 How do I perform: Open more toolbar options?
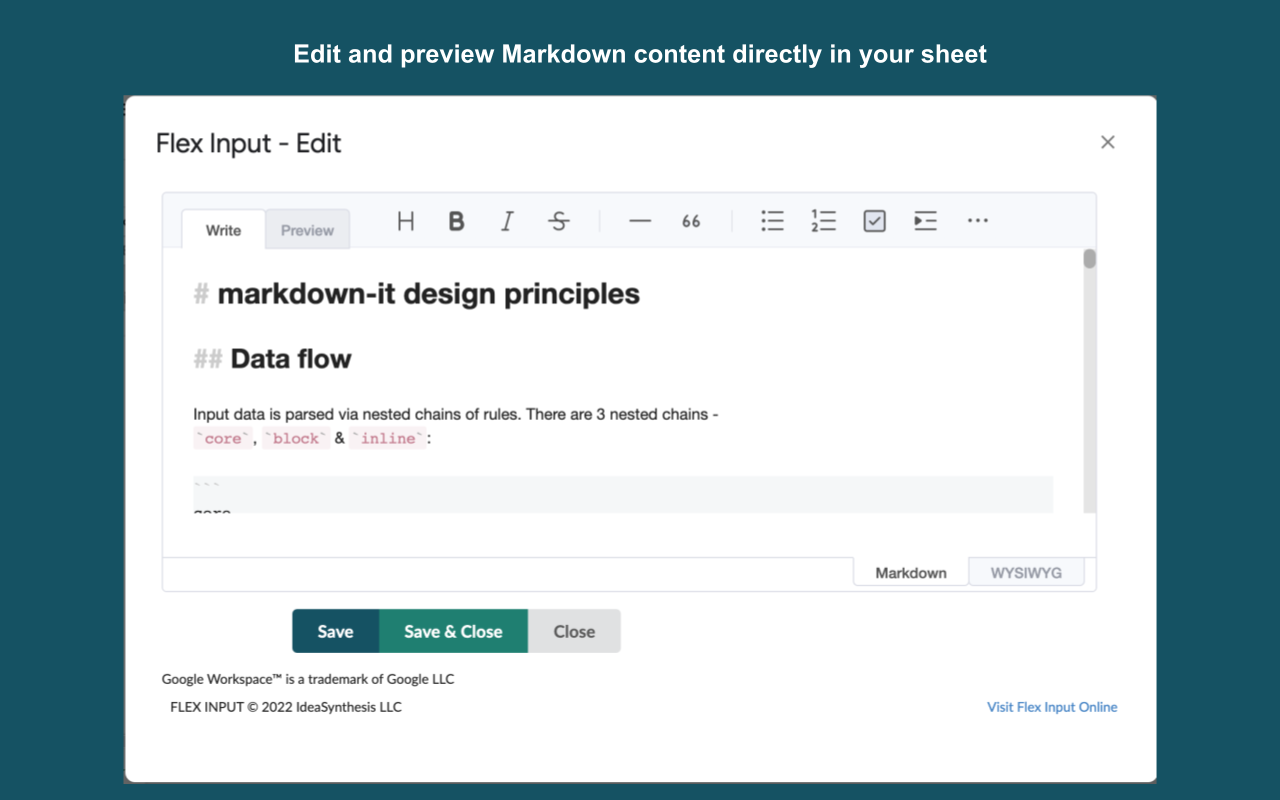pos(978,221)
